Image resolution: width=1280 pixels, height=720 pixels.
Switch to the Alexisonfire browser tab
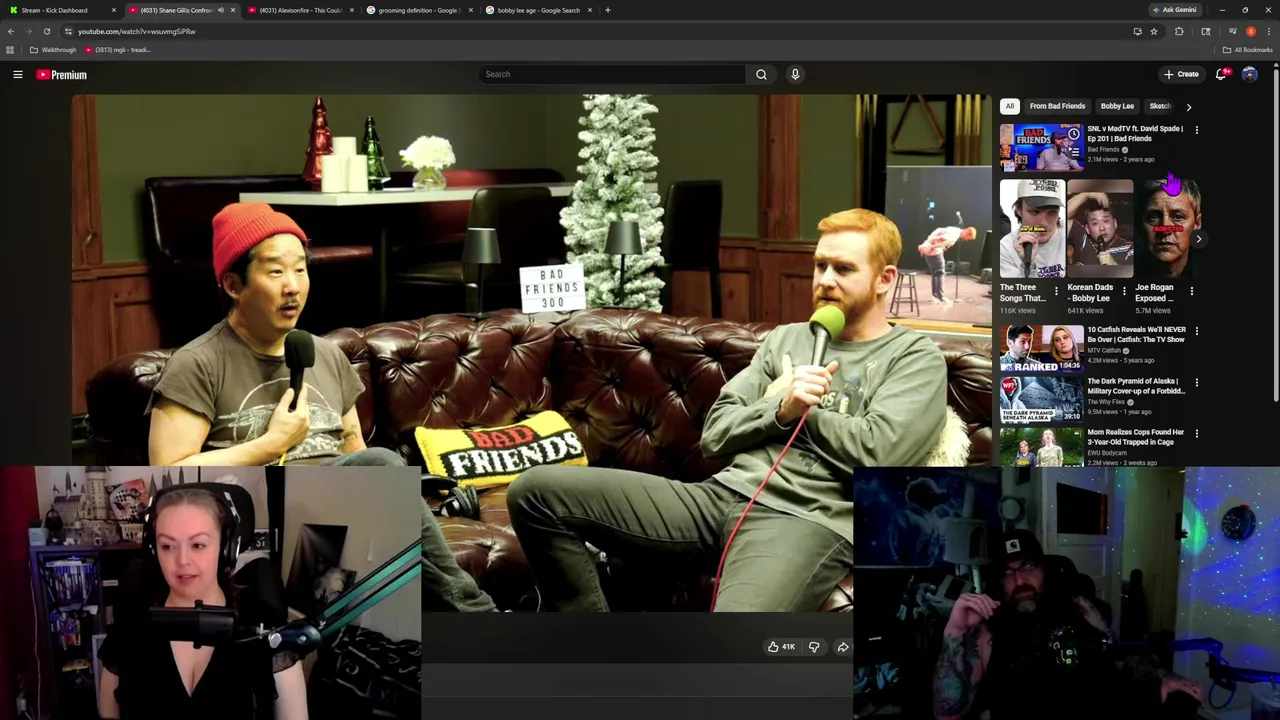point(300,10)
